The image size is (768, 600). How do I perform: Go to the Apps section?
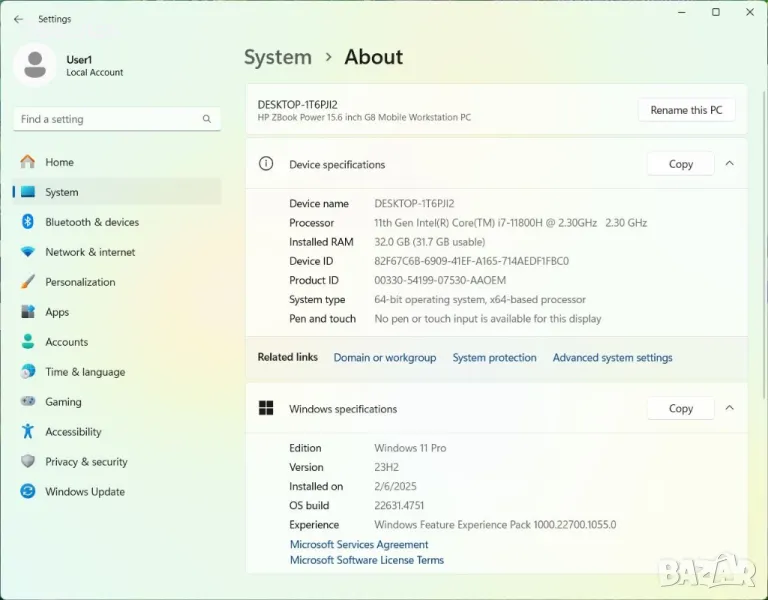(x=57, y=312)
